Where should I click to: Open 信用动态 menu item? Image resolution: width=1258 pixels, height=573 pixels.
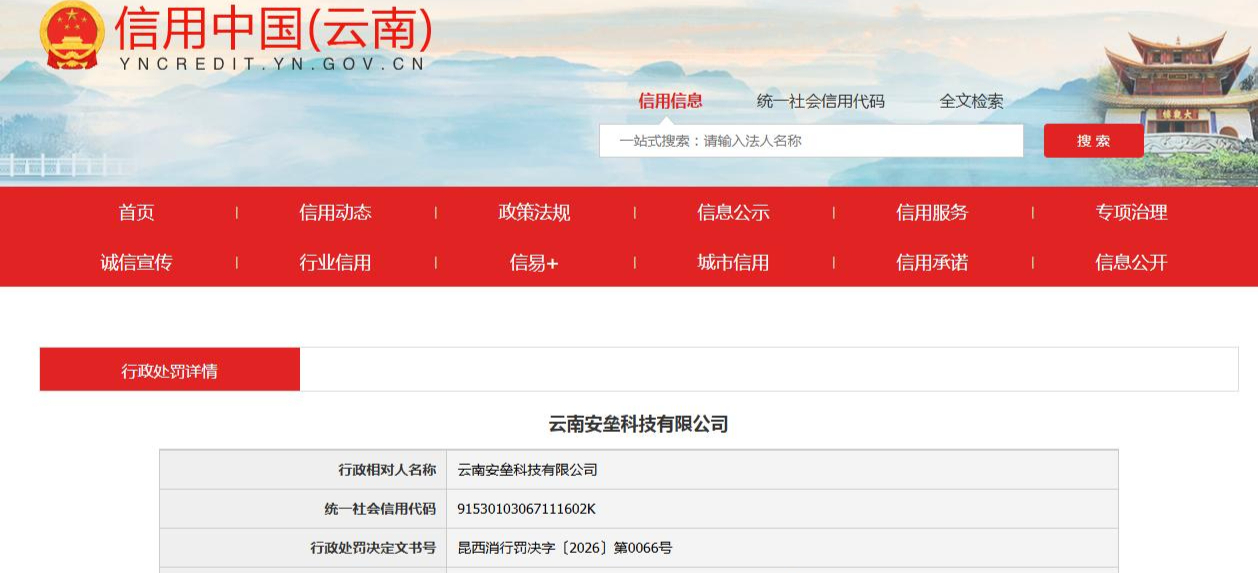[335, 212]
